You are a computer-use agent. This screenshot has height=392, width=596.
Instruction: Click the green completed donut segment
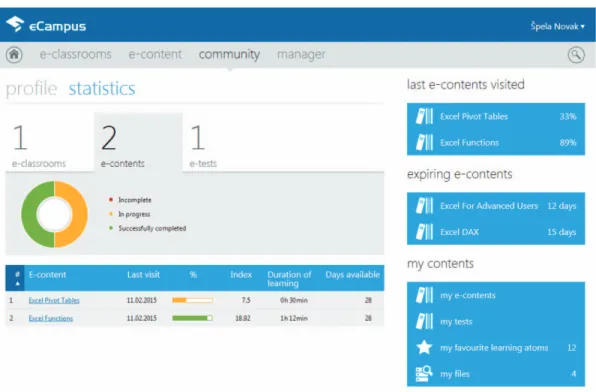[29, 214]
